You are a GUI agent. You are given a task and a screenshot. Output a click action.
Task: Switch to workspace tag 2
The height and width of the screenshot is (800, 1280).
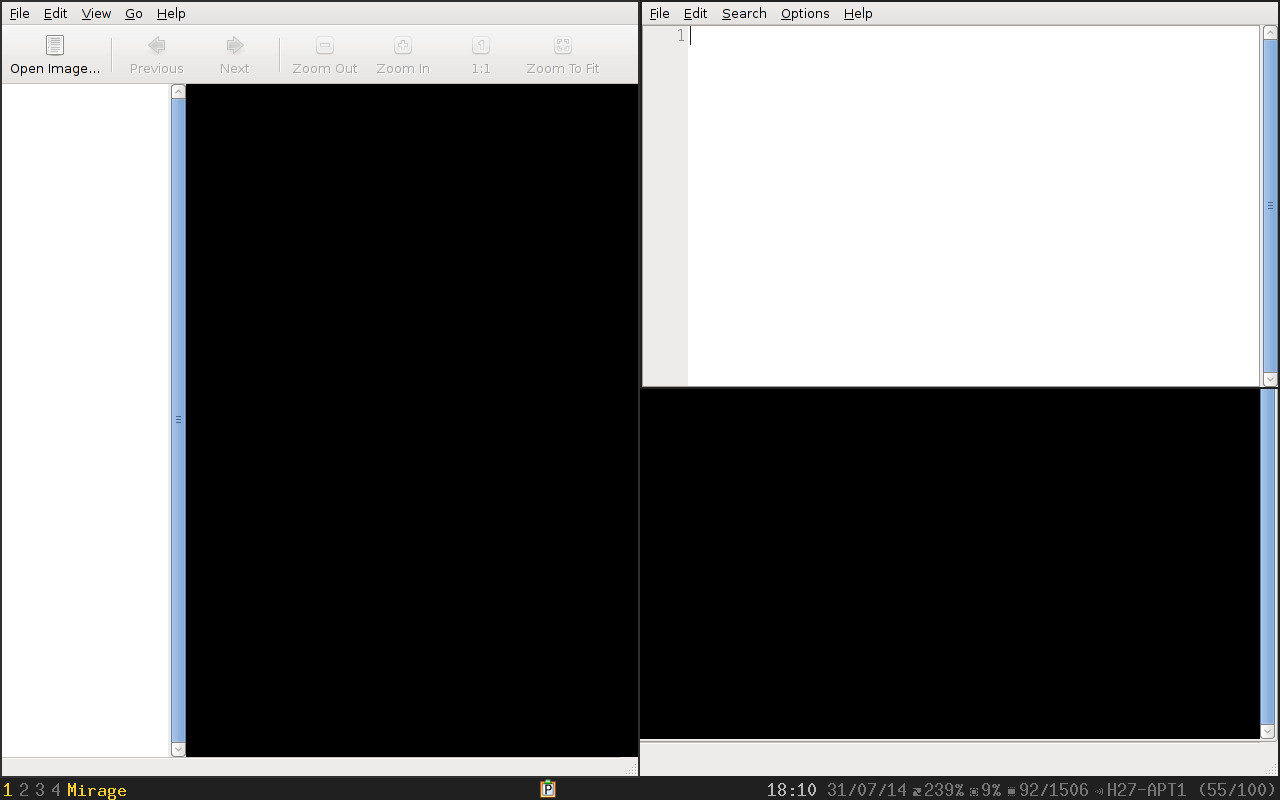[24, 790]
